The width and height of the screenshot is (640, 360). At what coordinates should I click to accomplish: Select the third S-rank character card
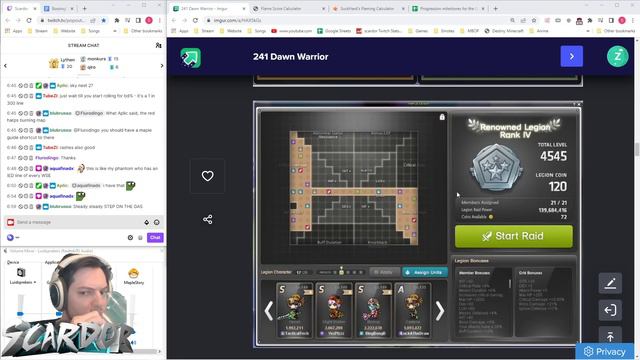[373, 310]
